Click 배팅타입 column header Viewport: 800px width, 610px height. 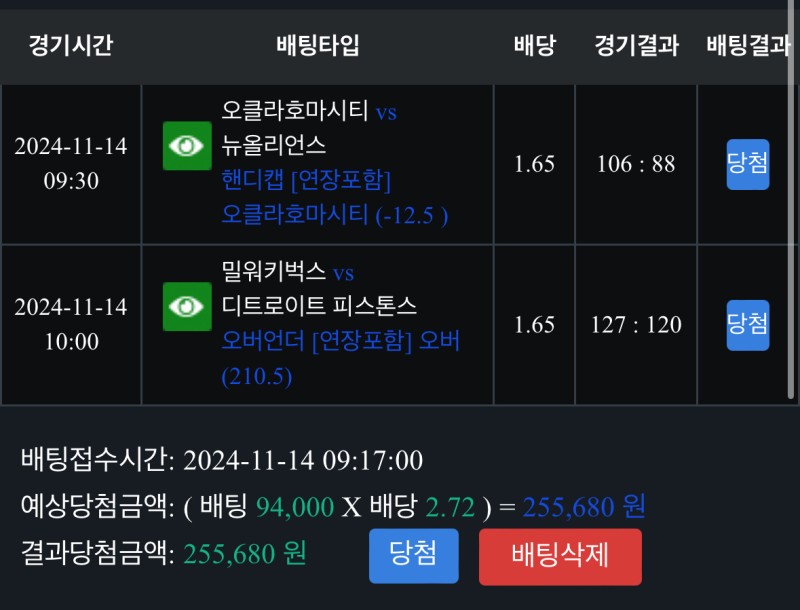pos(317,46)
